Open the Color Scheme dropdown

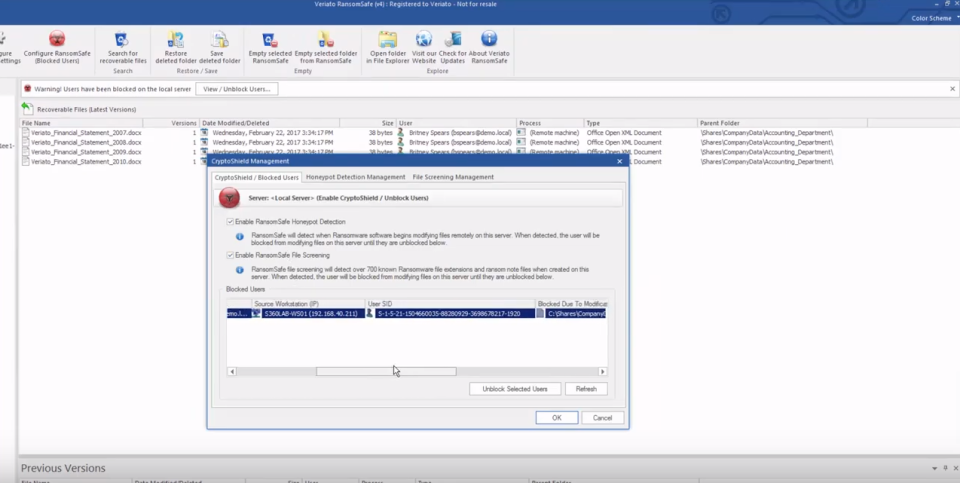pyautogui.click(x=930, y=18)
